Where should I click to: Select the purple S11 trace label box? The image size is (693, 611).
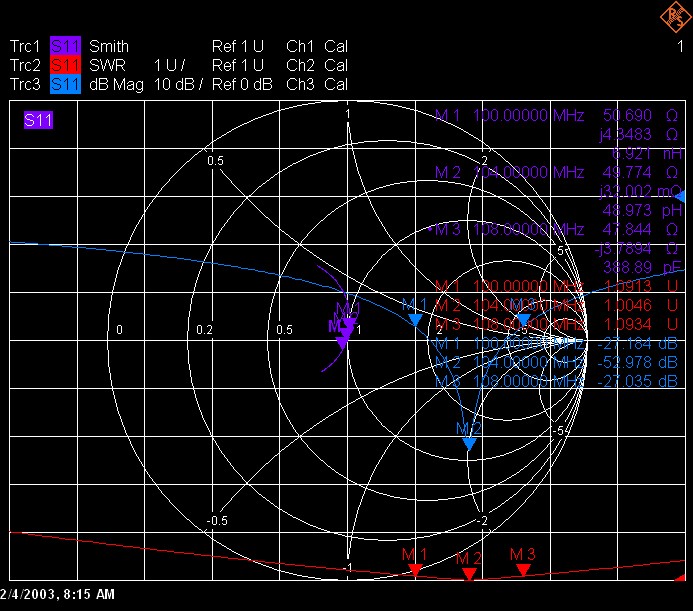click(x=38, y=120)
